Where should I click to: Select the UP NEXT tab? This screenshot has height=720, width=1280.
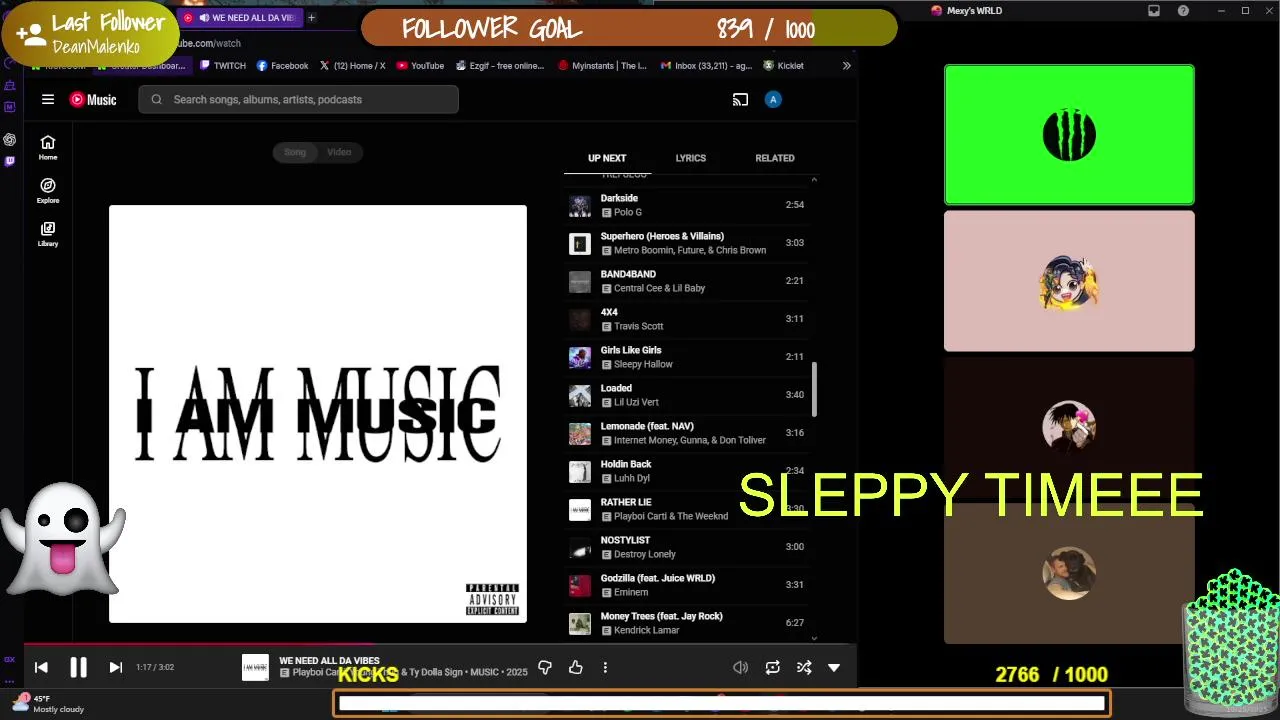point(607,158)
